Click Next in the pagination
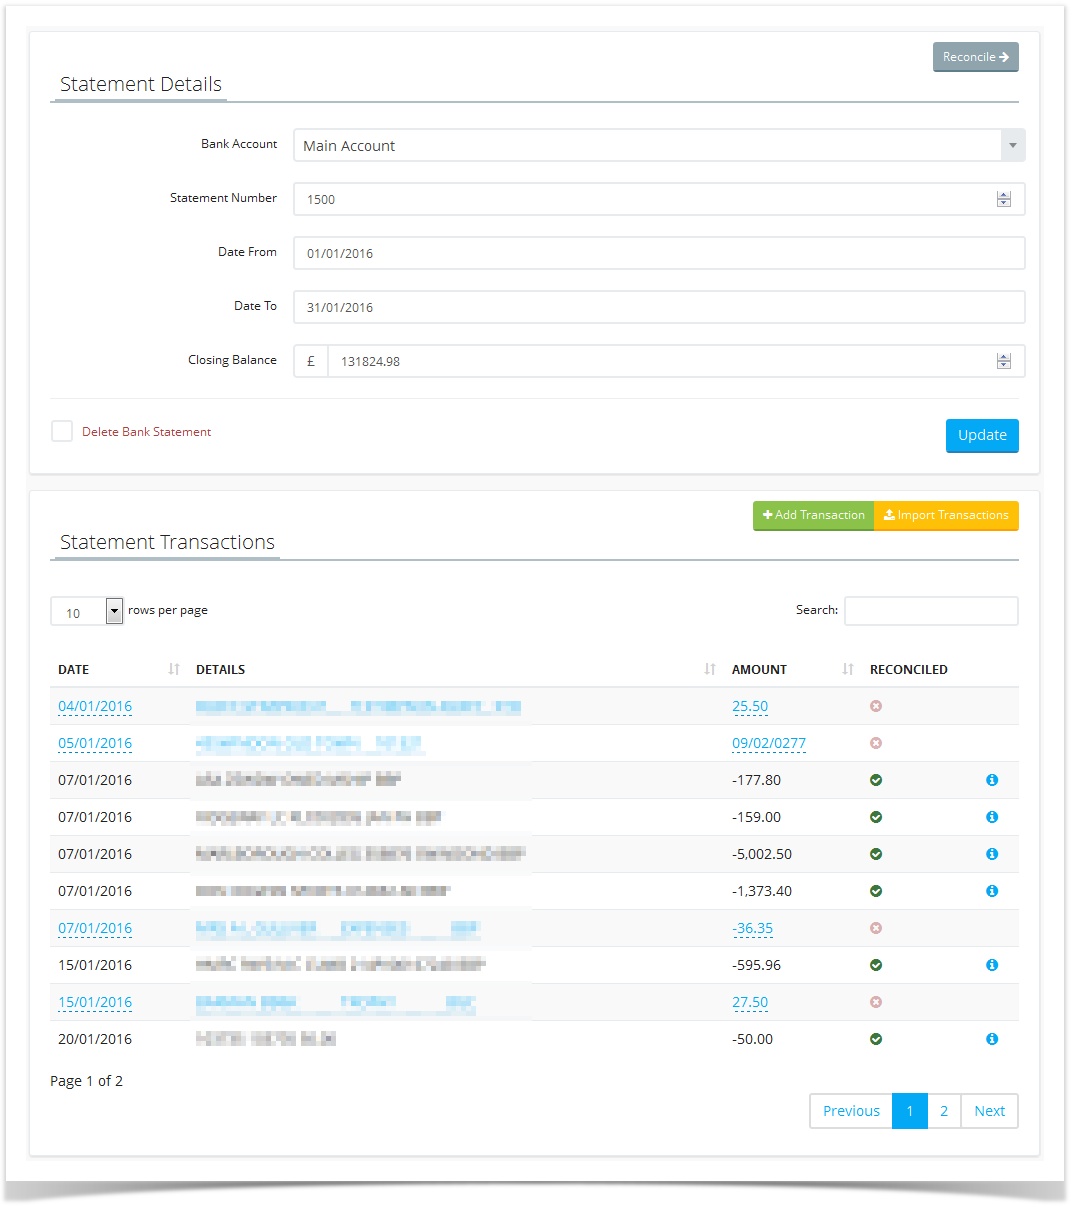Viewport: 1078px width, 1210px height. [x=989, y=1111]
